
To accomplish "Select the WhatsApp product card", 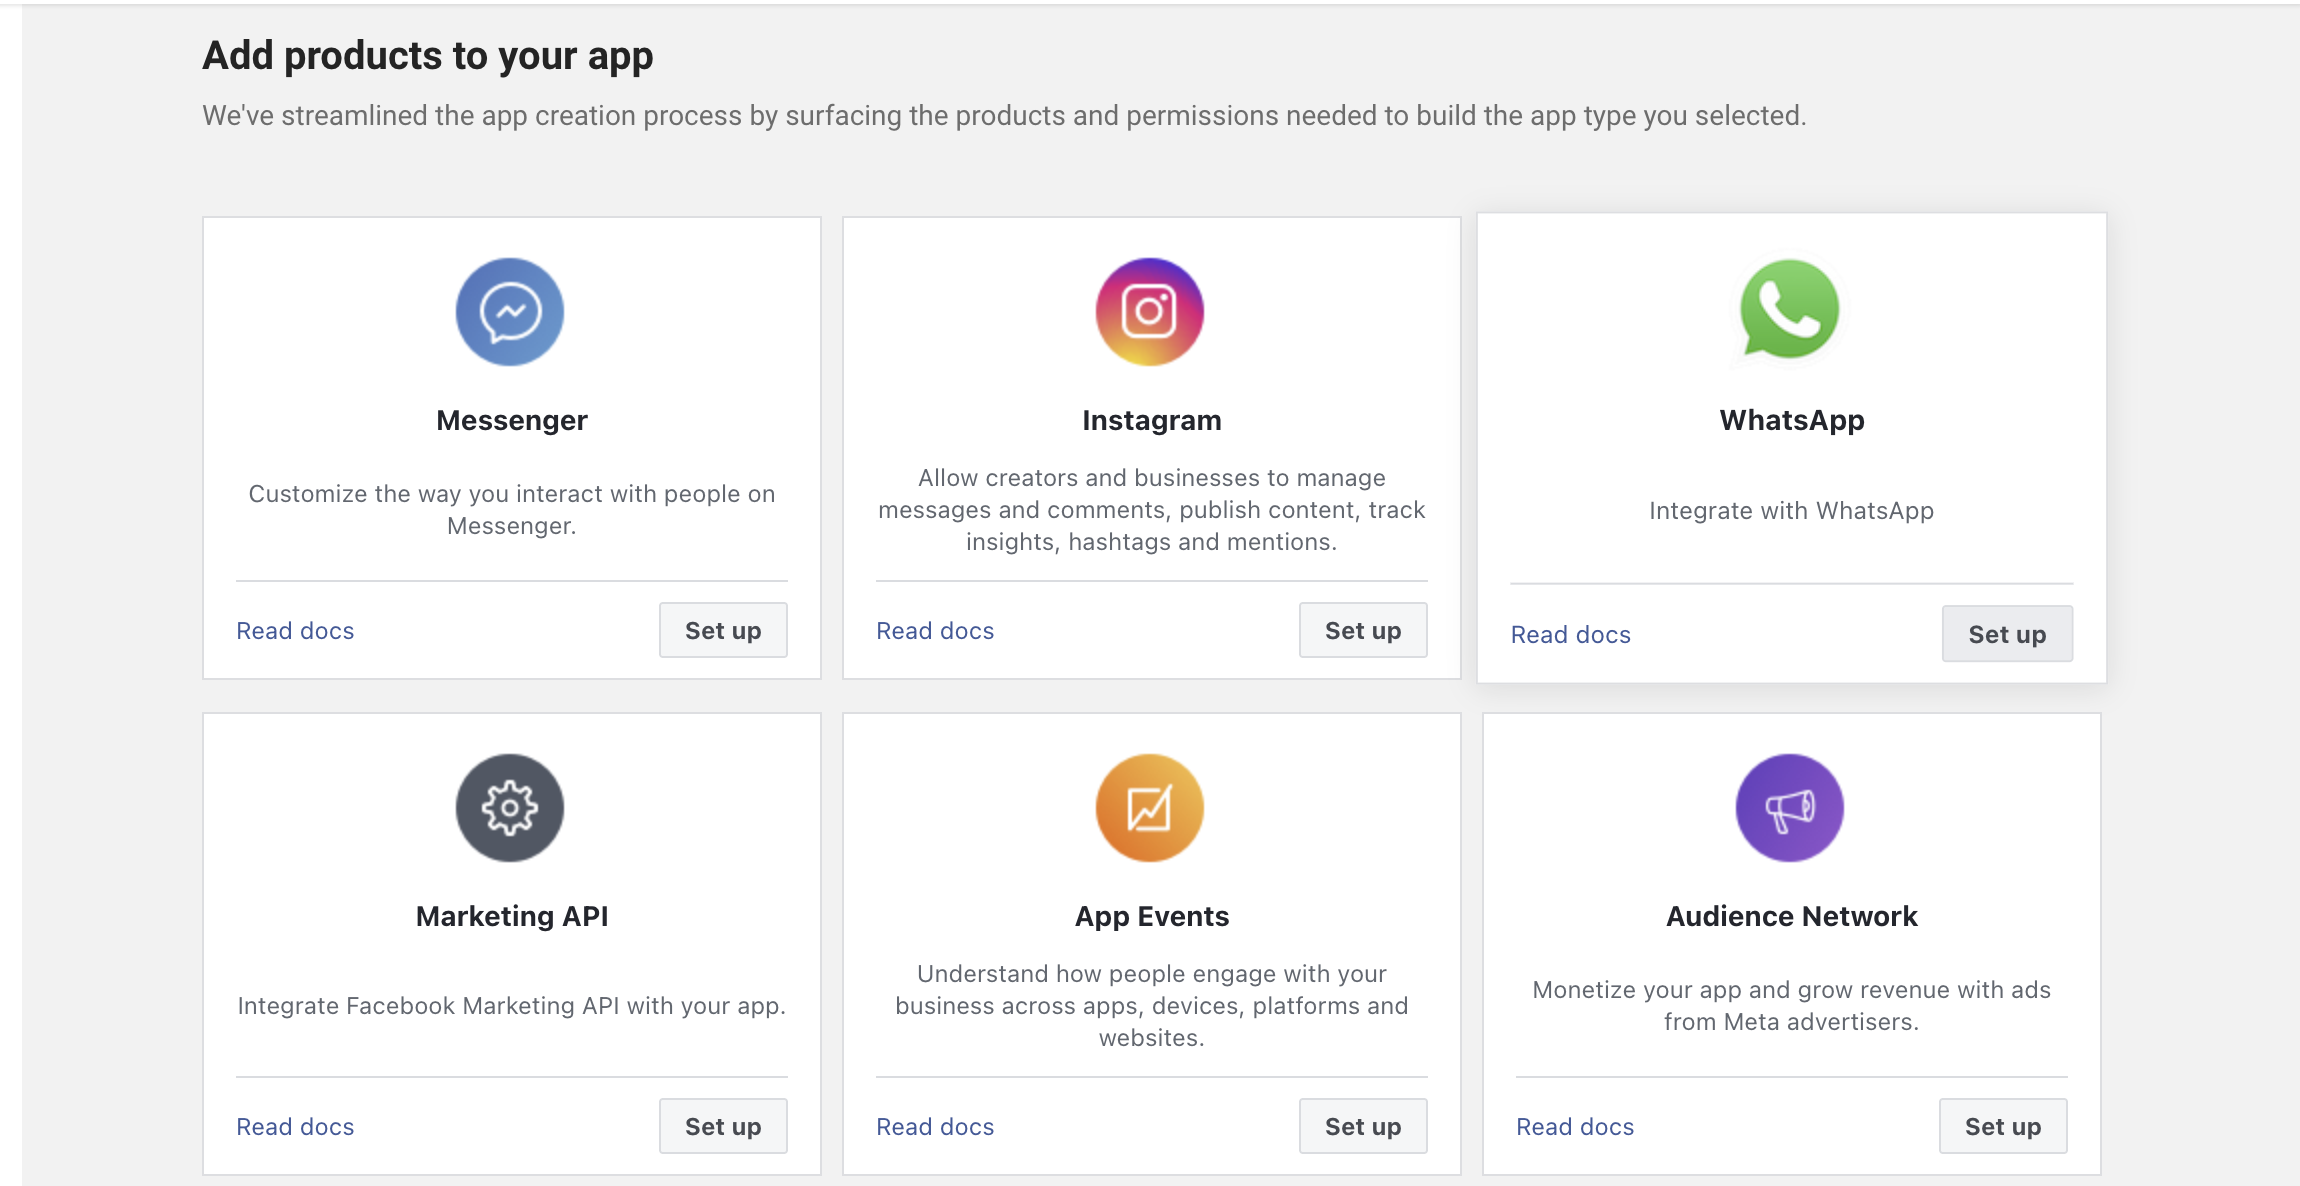I will click(x=1790, y=445).
